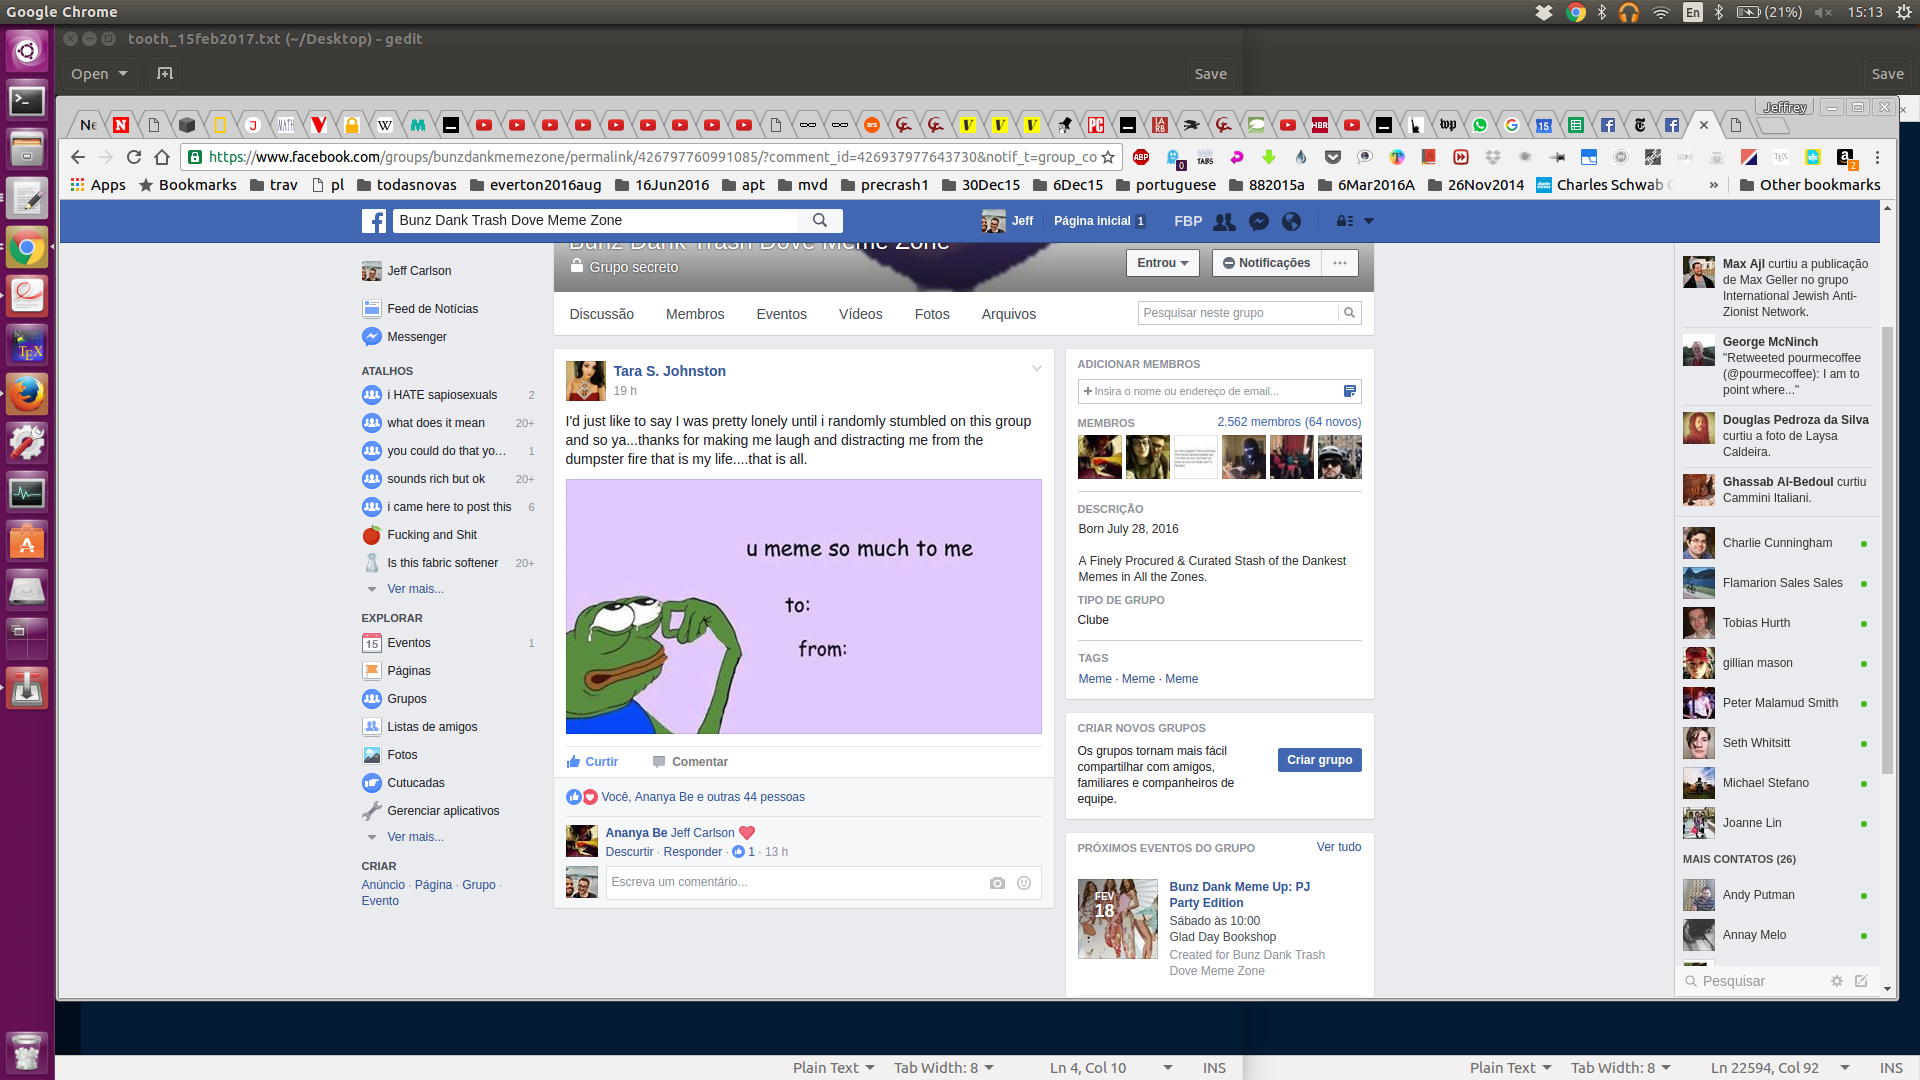Open the portuguese bookmarks folder
1920x1080 pixels.
click(1166, 185)
